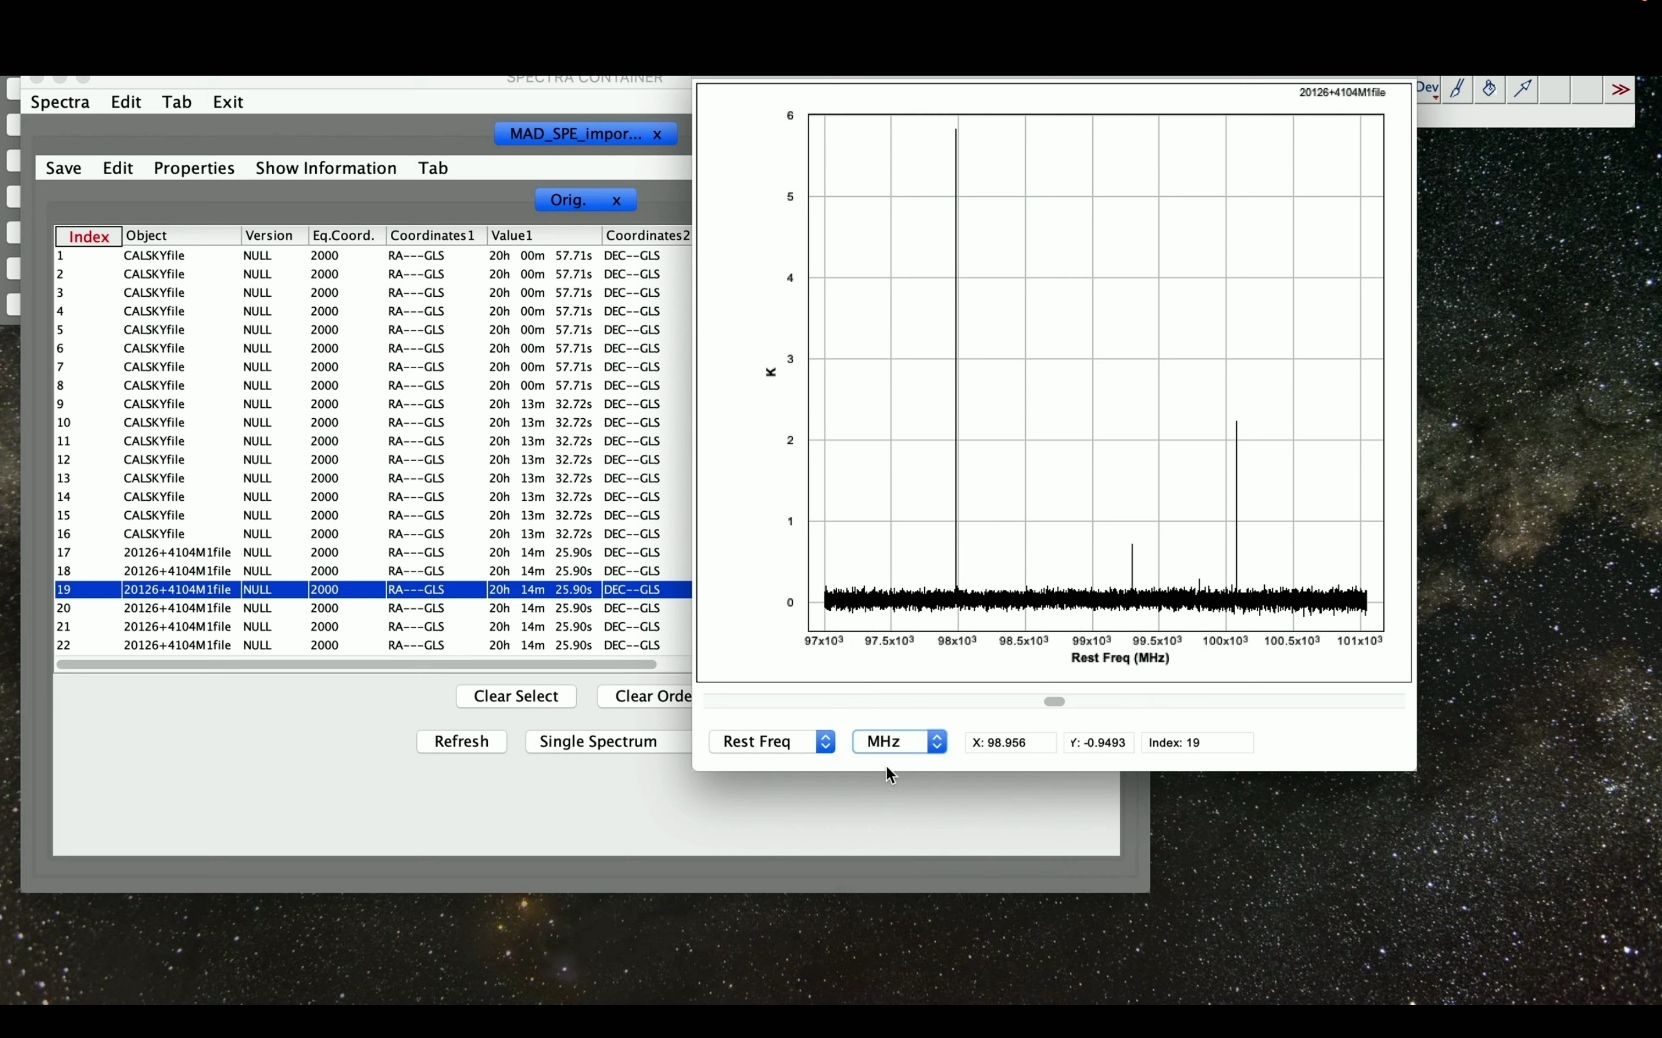
Task: Open the MHz unit dropdown
Action: click(x=900, y=742)
